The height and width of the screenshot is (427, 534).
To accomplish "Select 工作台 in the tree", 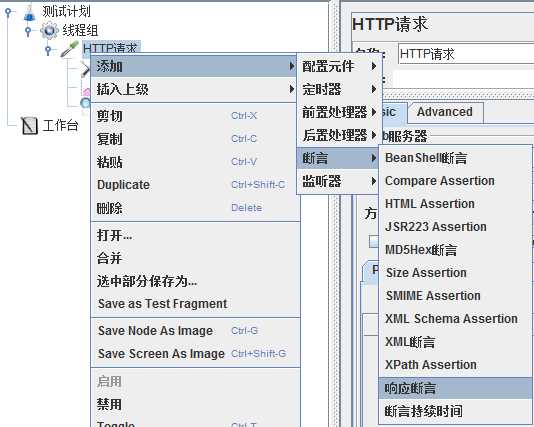I will (x=60, y=125).
